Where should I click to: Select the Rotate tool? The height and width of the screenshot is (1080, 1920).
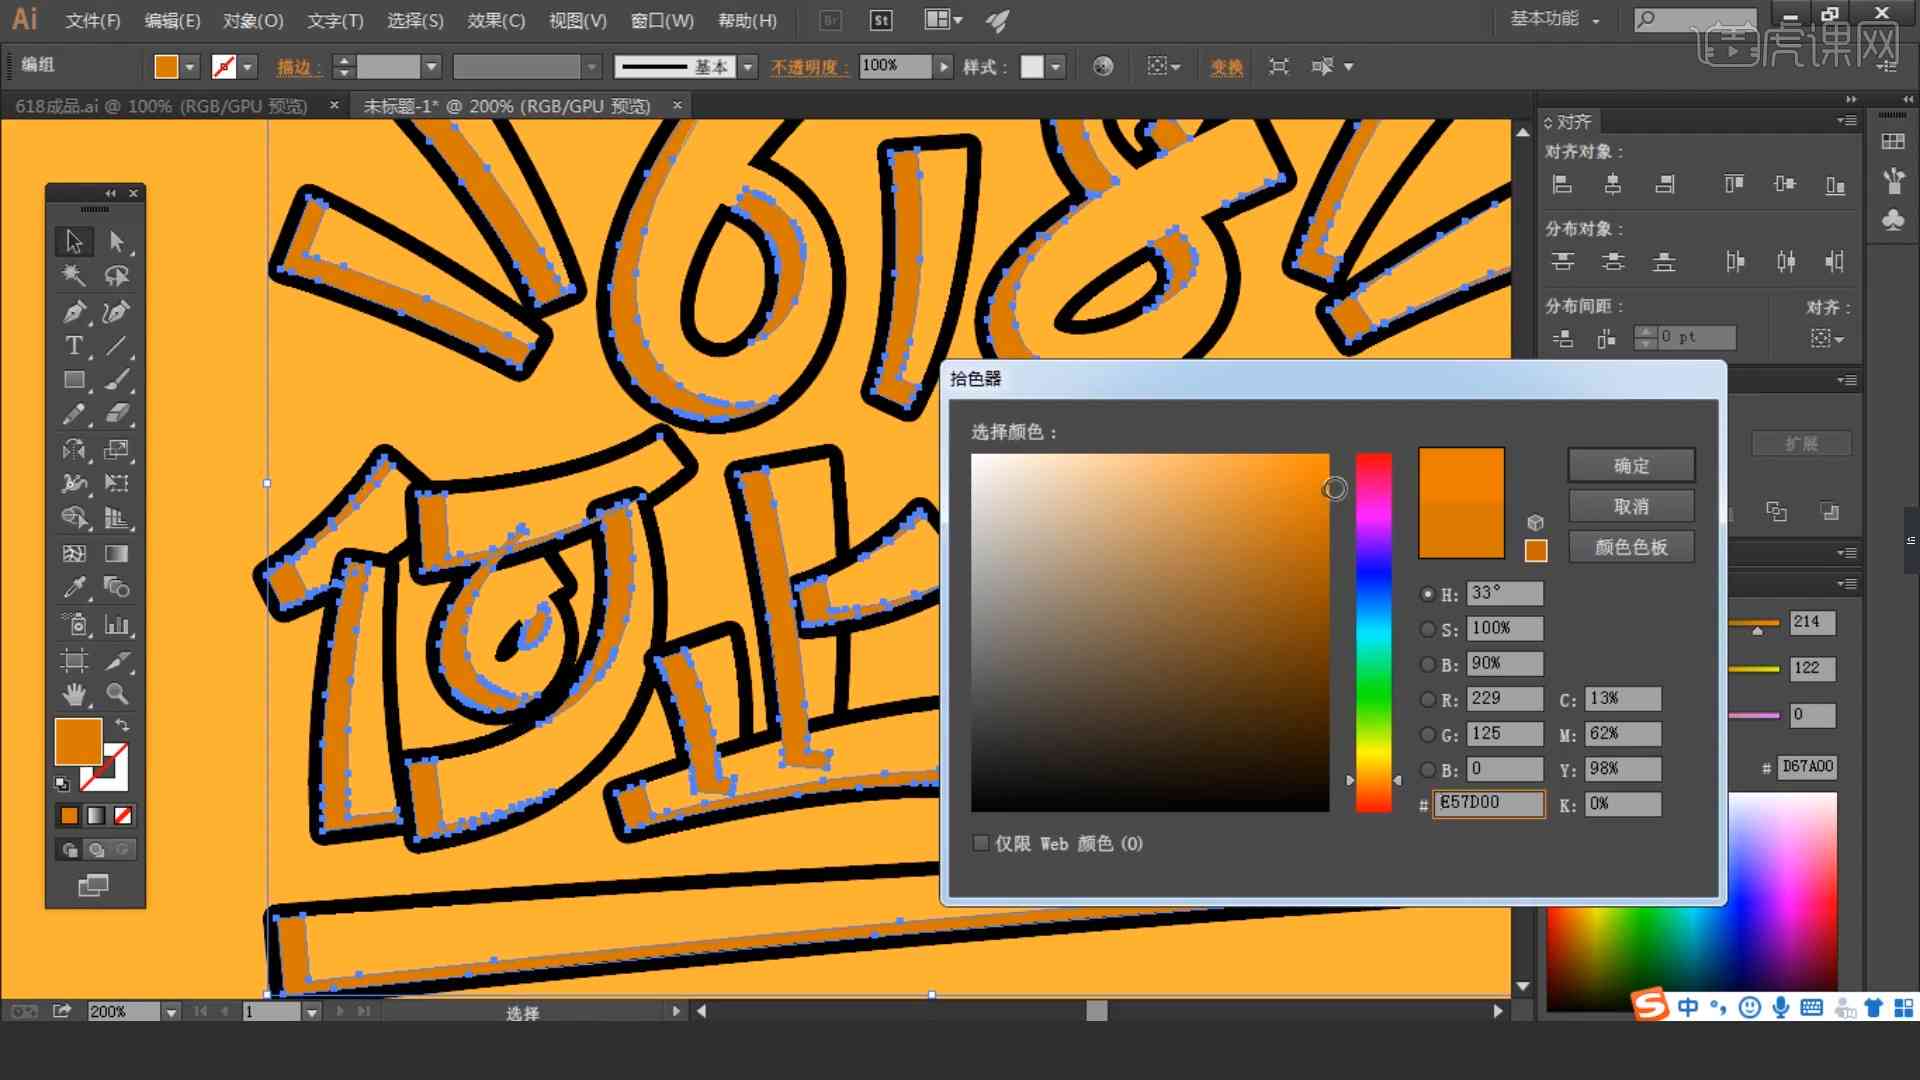74,449
